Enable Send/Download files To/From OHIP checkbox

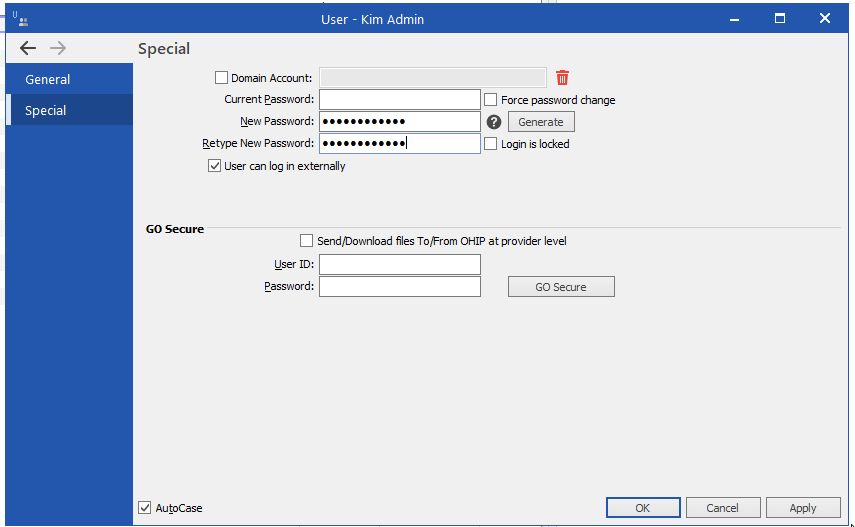click(306, 241)
